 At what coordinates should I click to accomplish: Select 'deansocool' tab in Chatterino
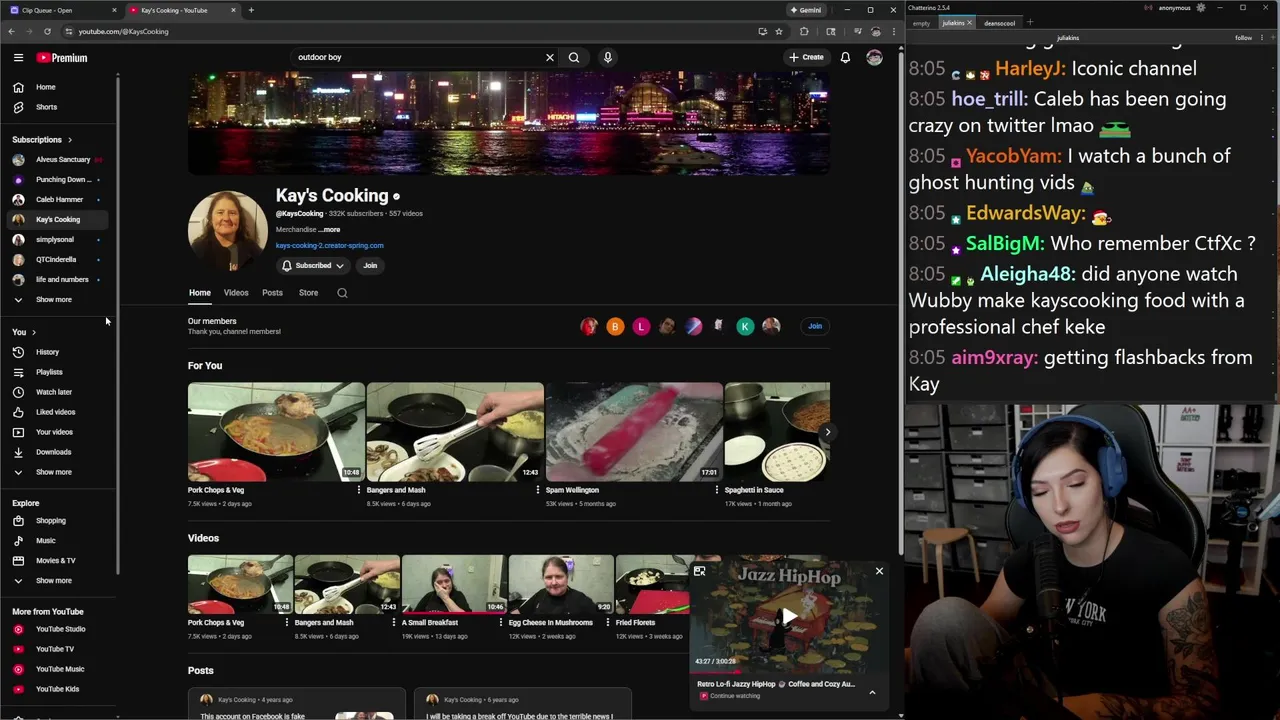pos(999,23)
